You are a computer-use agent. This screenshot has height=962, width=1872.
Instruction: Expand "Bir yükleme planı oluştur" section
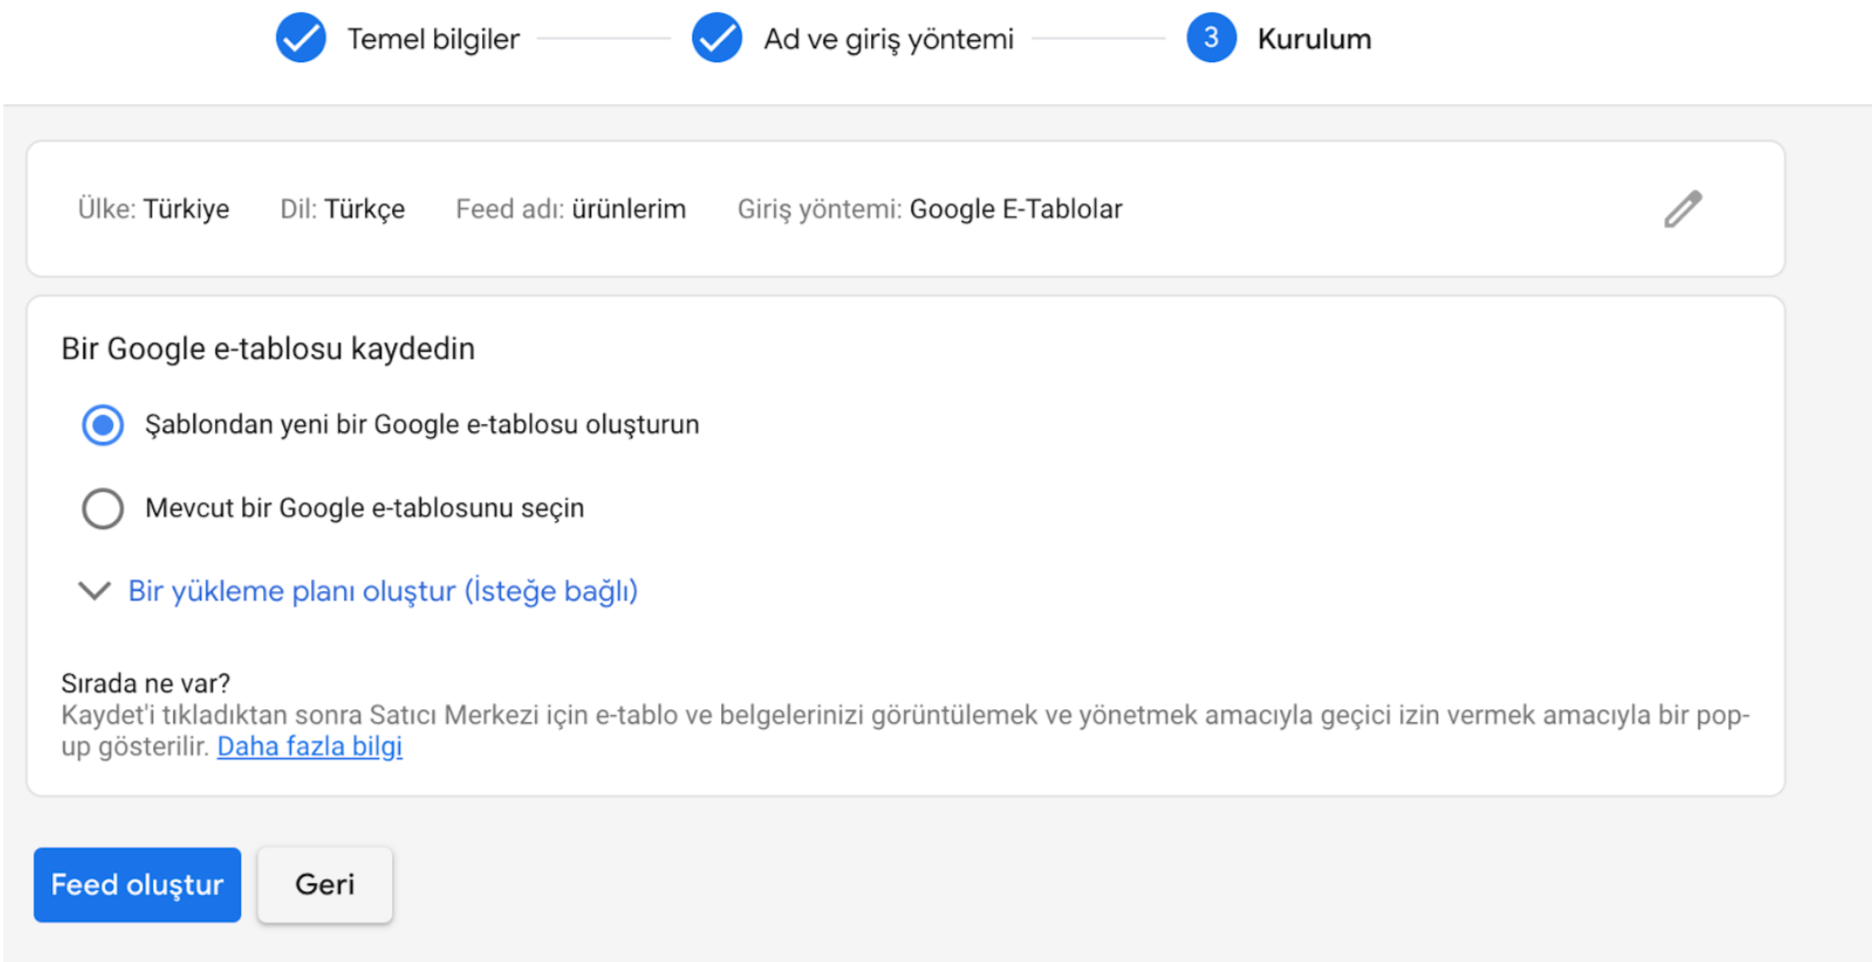(x=383, y=591)
